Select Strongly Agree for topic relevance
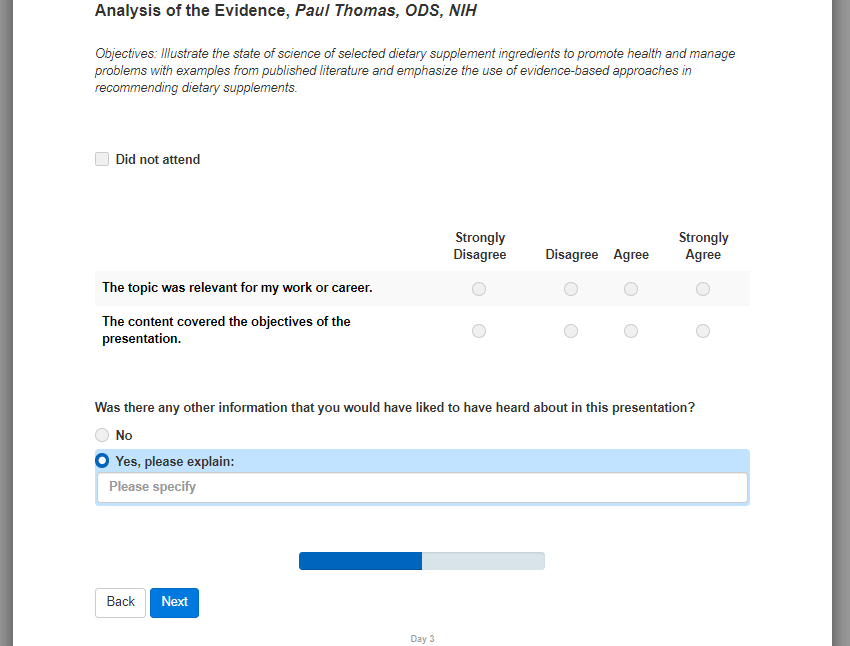 (703, 289)
